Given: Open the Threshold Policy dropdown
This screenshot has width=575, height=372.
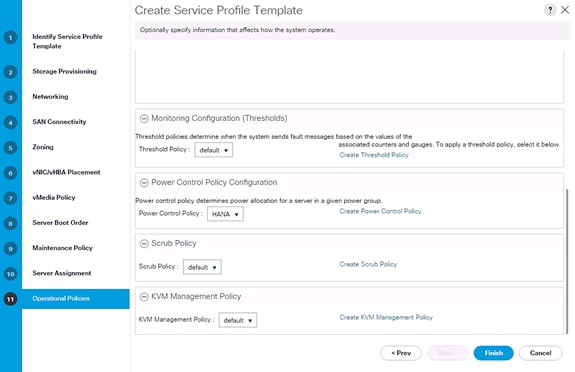Looking at the screenshot, I should pyautogui.click(x=213, y=150).
